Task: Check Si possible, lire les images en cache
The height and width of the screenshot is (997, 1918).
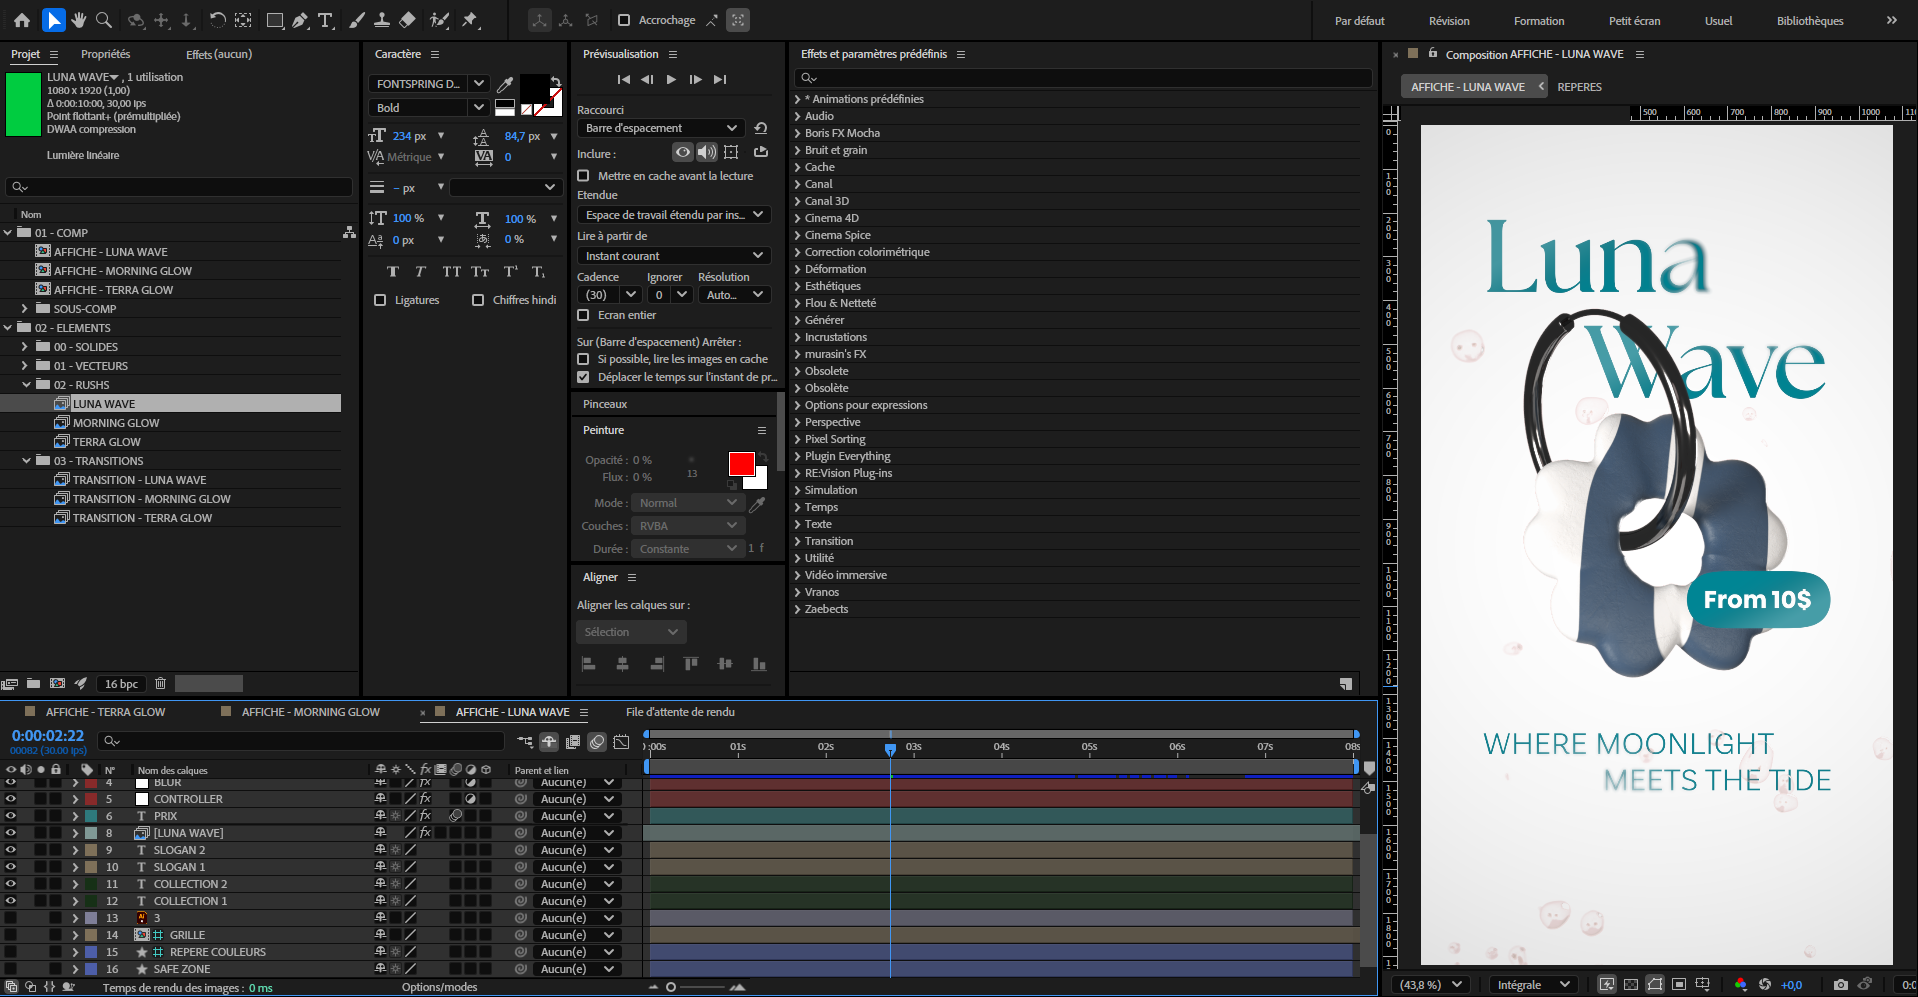Action: [x=583, y=359]
